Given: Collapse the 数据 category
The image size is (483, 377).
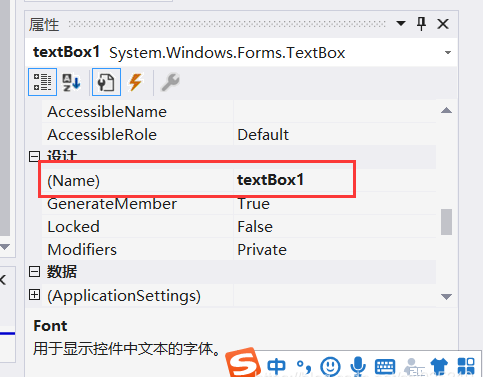Looking at the screenshot, I should 34,272.
